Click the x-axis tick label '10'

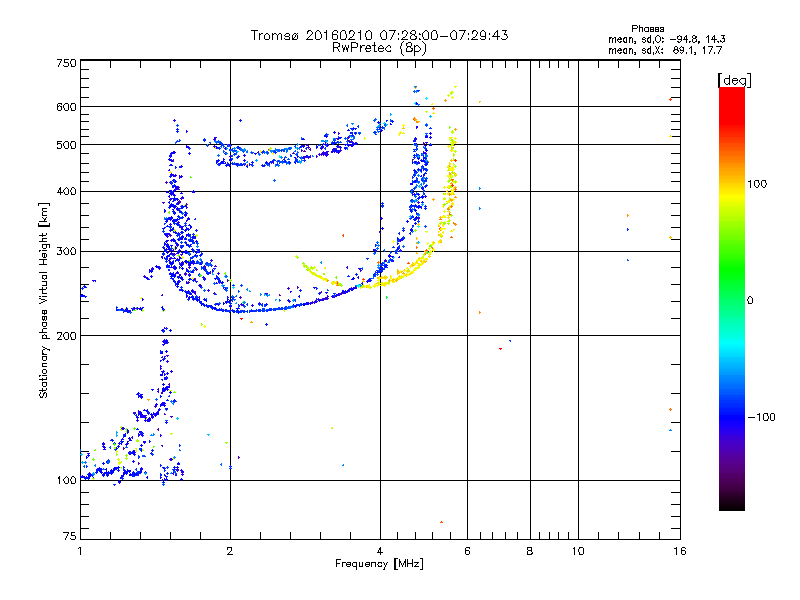point(578,551)
